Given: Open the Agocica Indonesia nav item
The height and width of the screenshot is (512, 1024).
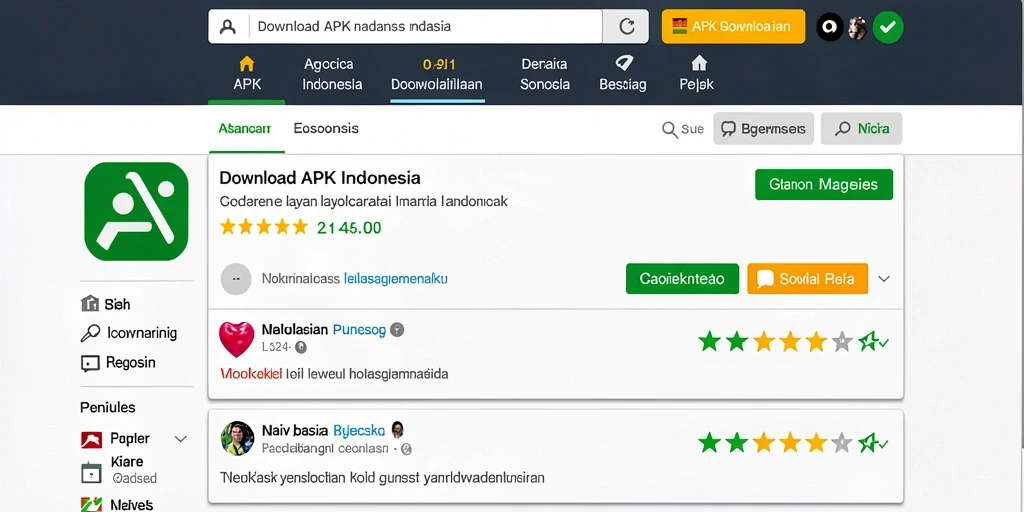Looking at the screenshot, I should (332, 74).
